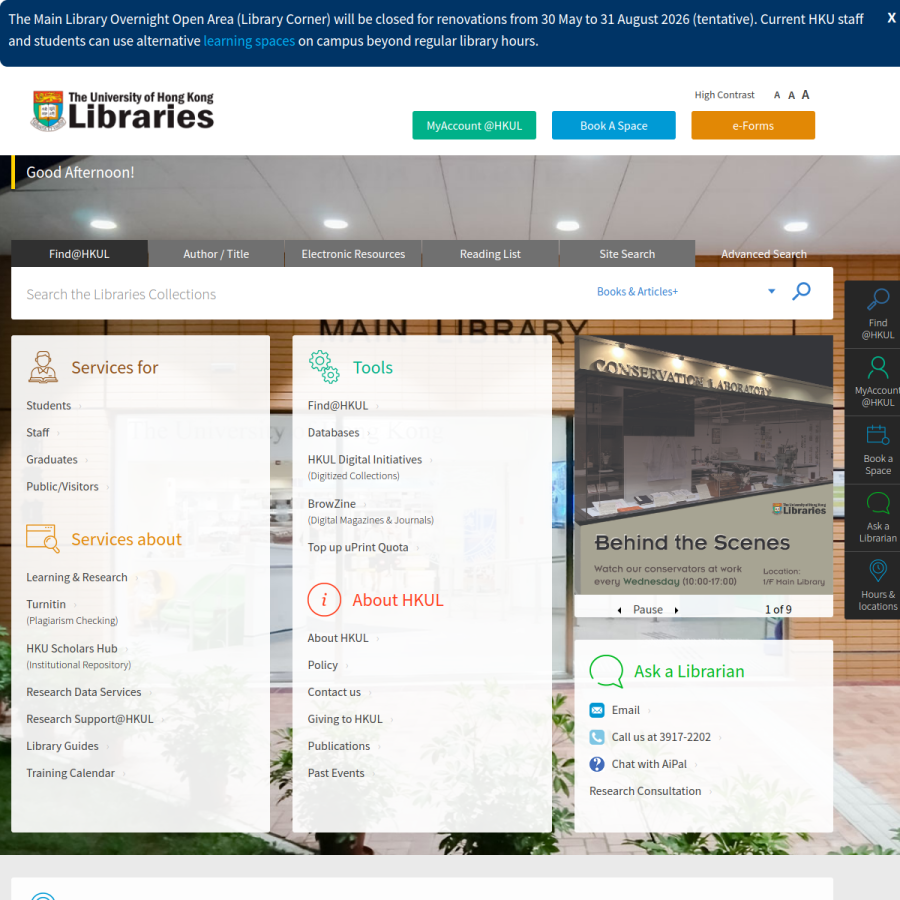
Task: Switch to the Reading List tab
Action: [x=490, y=254]
